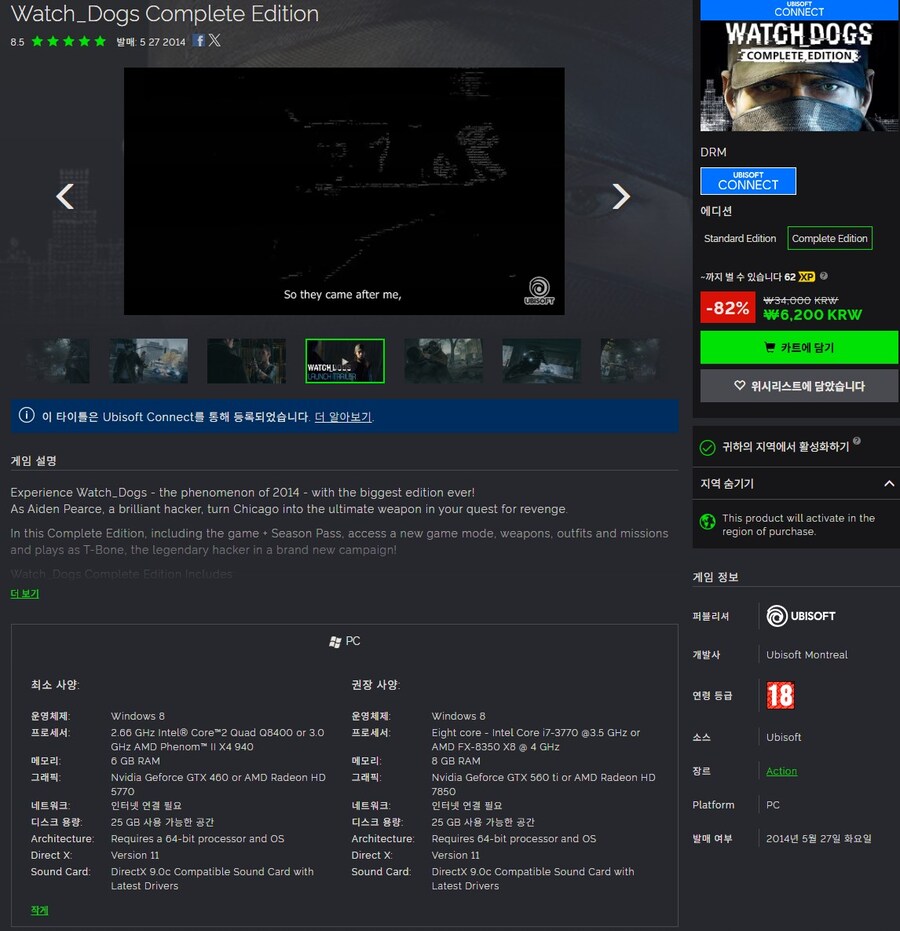Click the Ubisoft Montreal developer name
The width and height of the screenshot is (900, 931).
[807, 654]
